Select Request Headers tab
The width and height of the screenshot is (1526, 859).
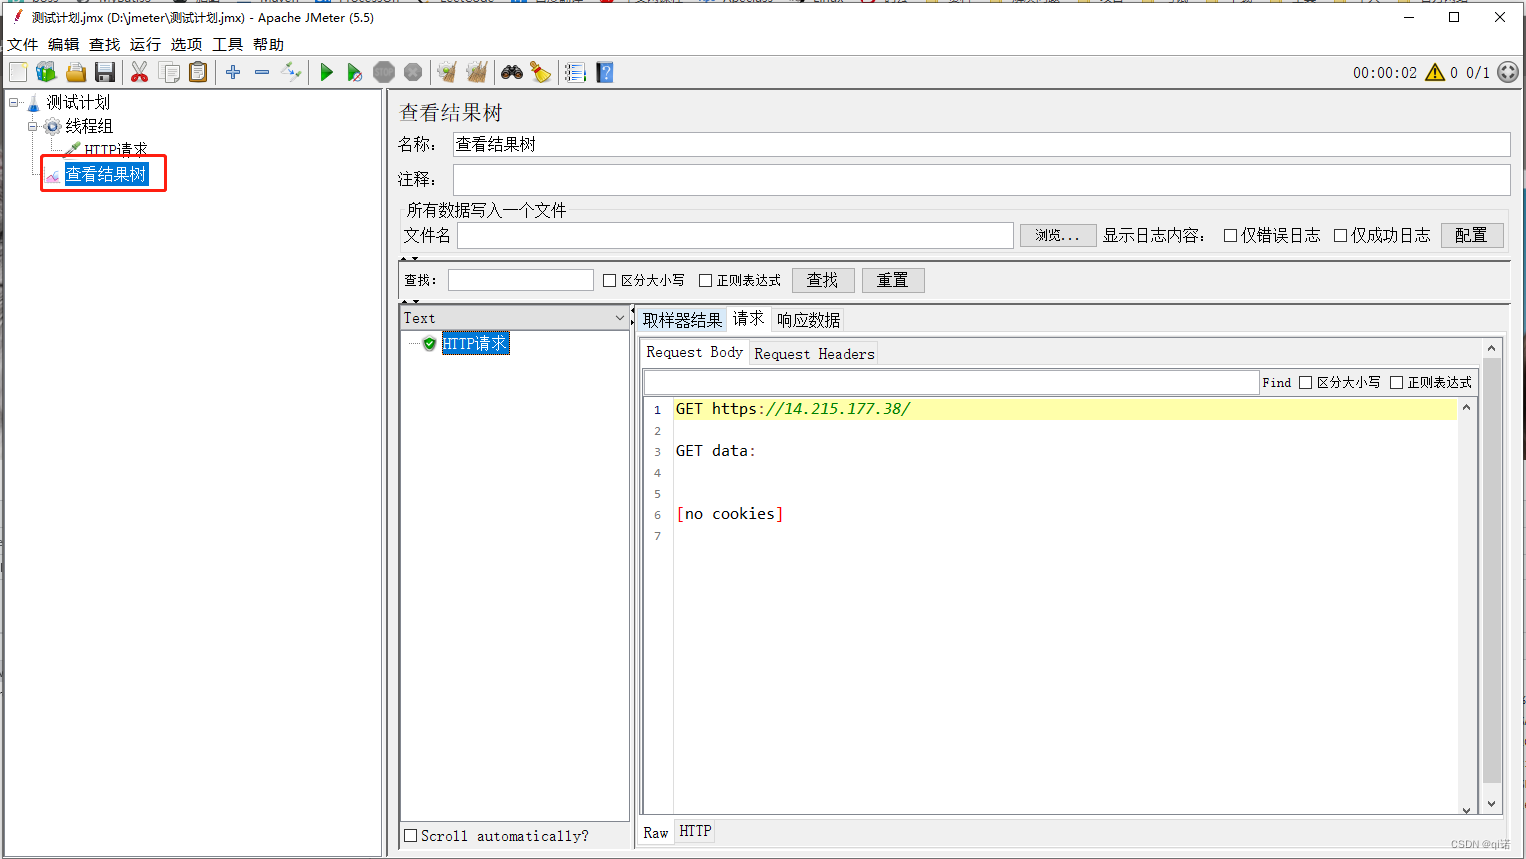point(814,354)
